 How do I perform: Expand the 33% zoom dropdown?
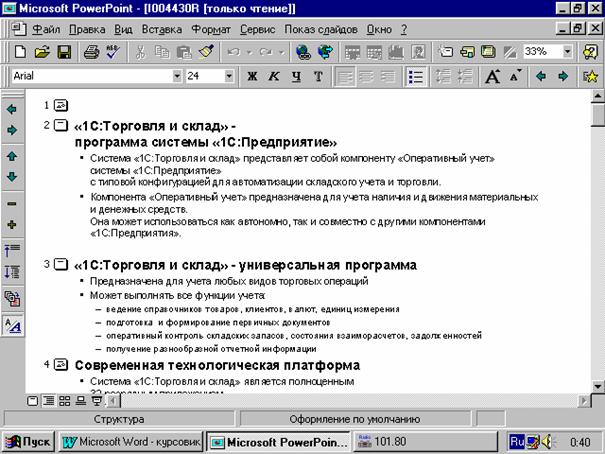(567, 51)
